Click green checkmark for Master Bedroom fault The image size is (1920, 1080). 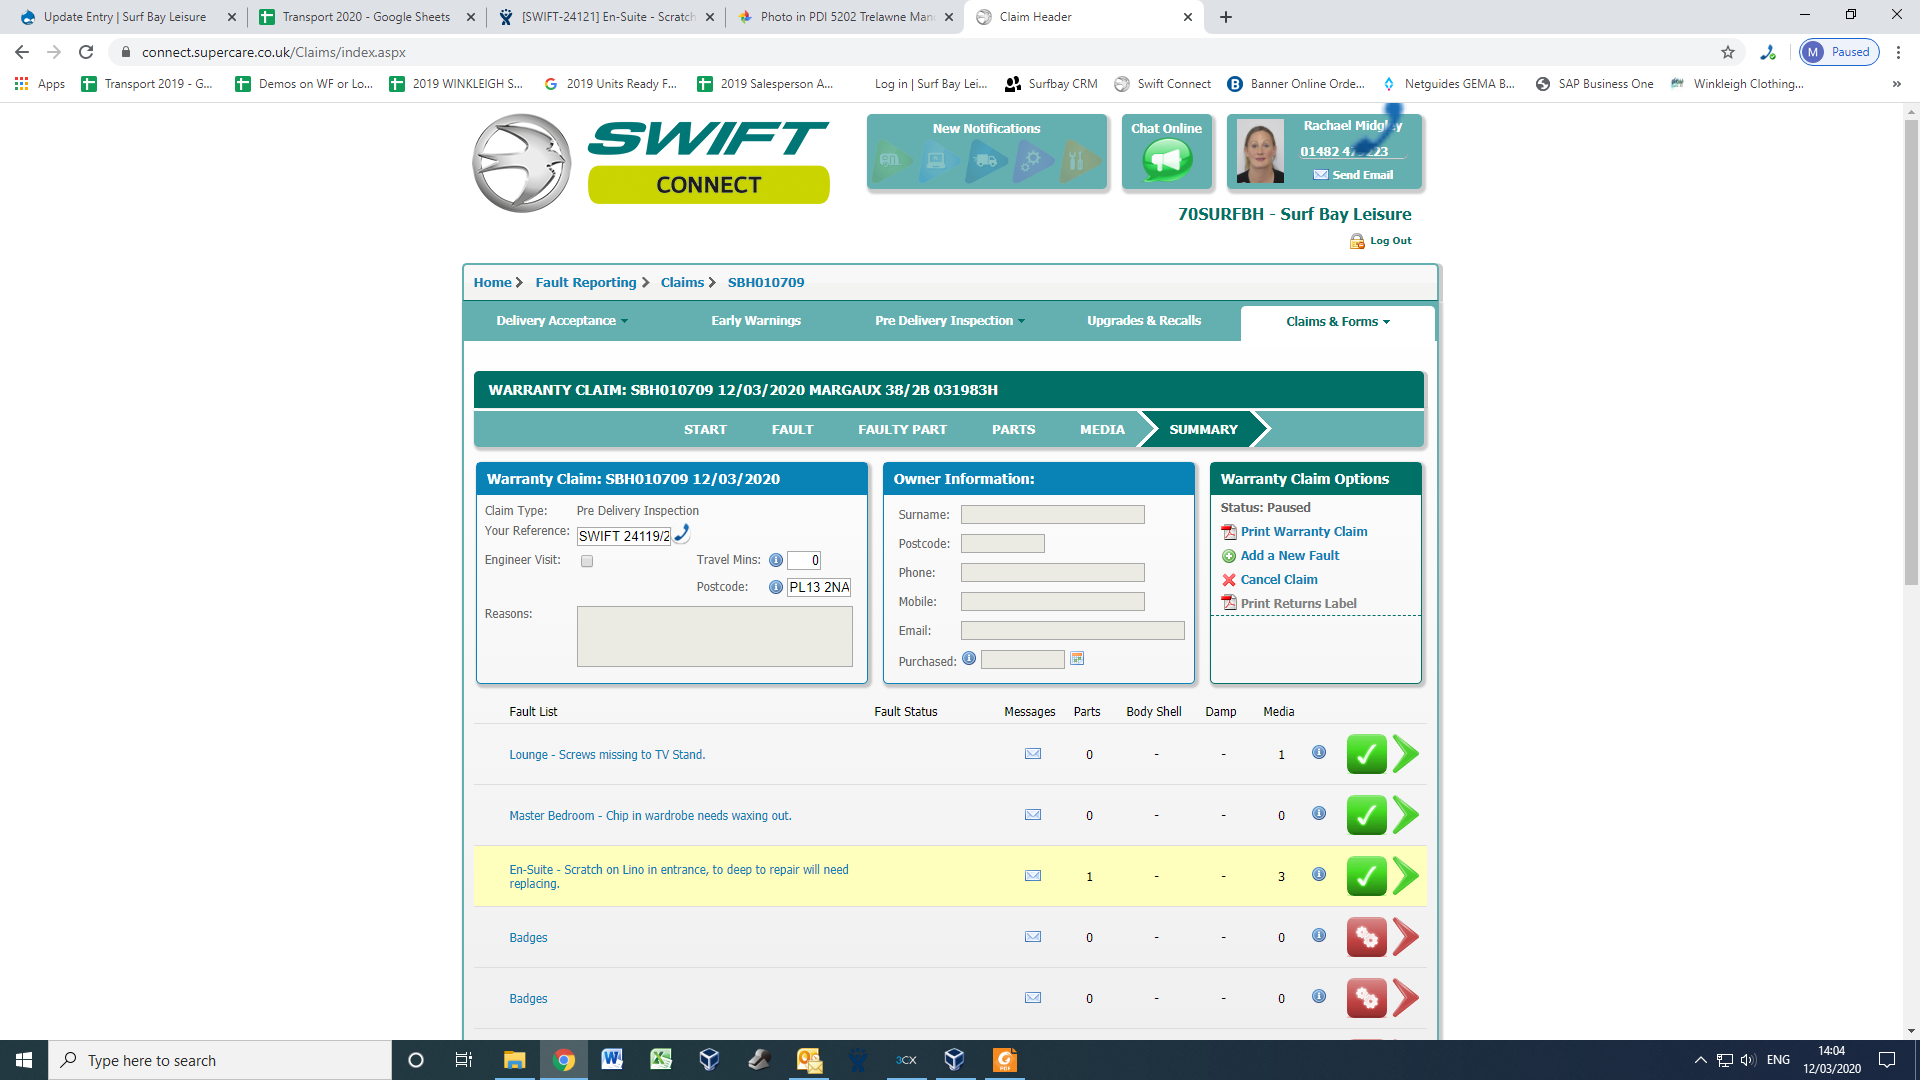click(x=1366, y=815)
